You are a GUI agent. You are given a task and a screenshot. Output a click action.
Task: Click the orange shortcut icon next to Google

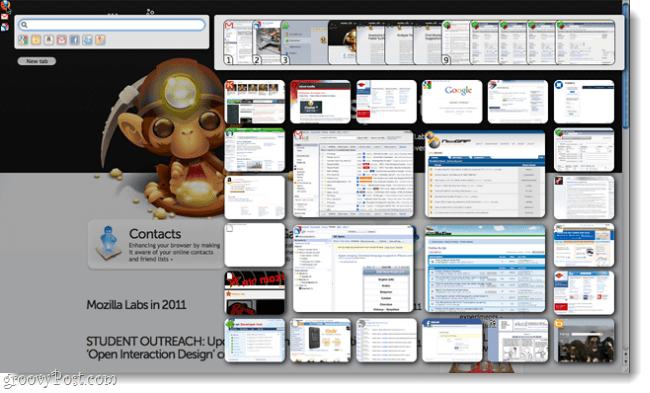(36, 40)
